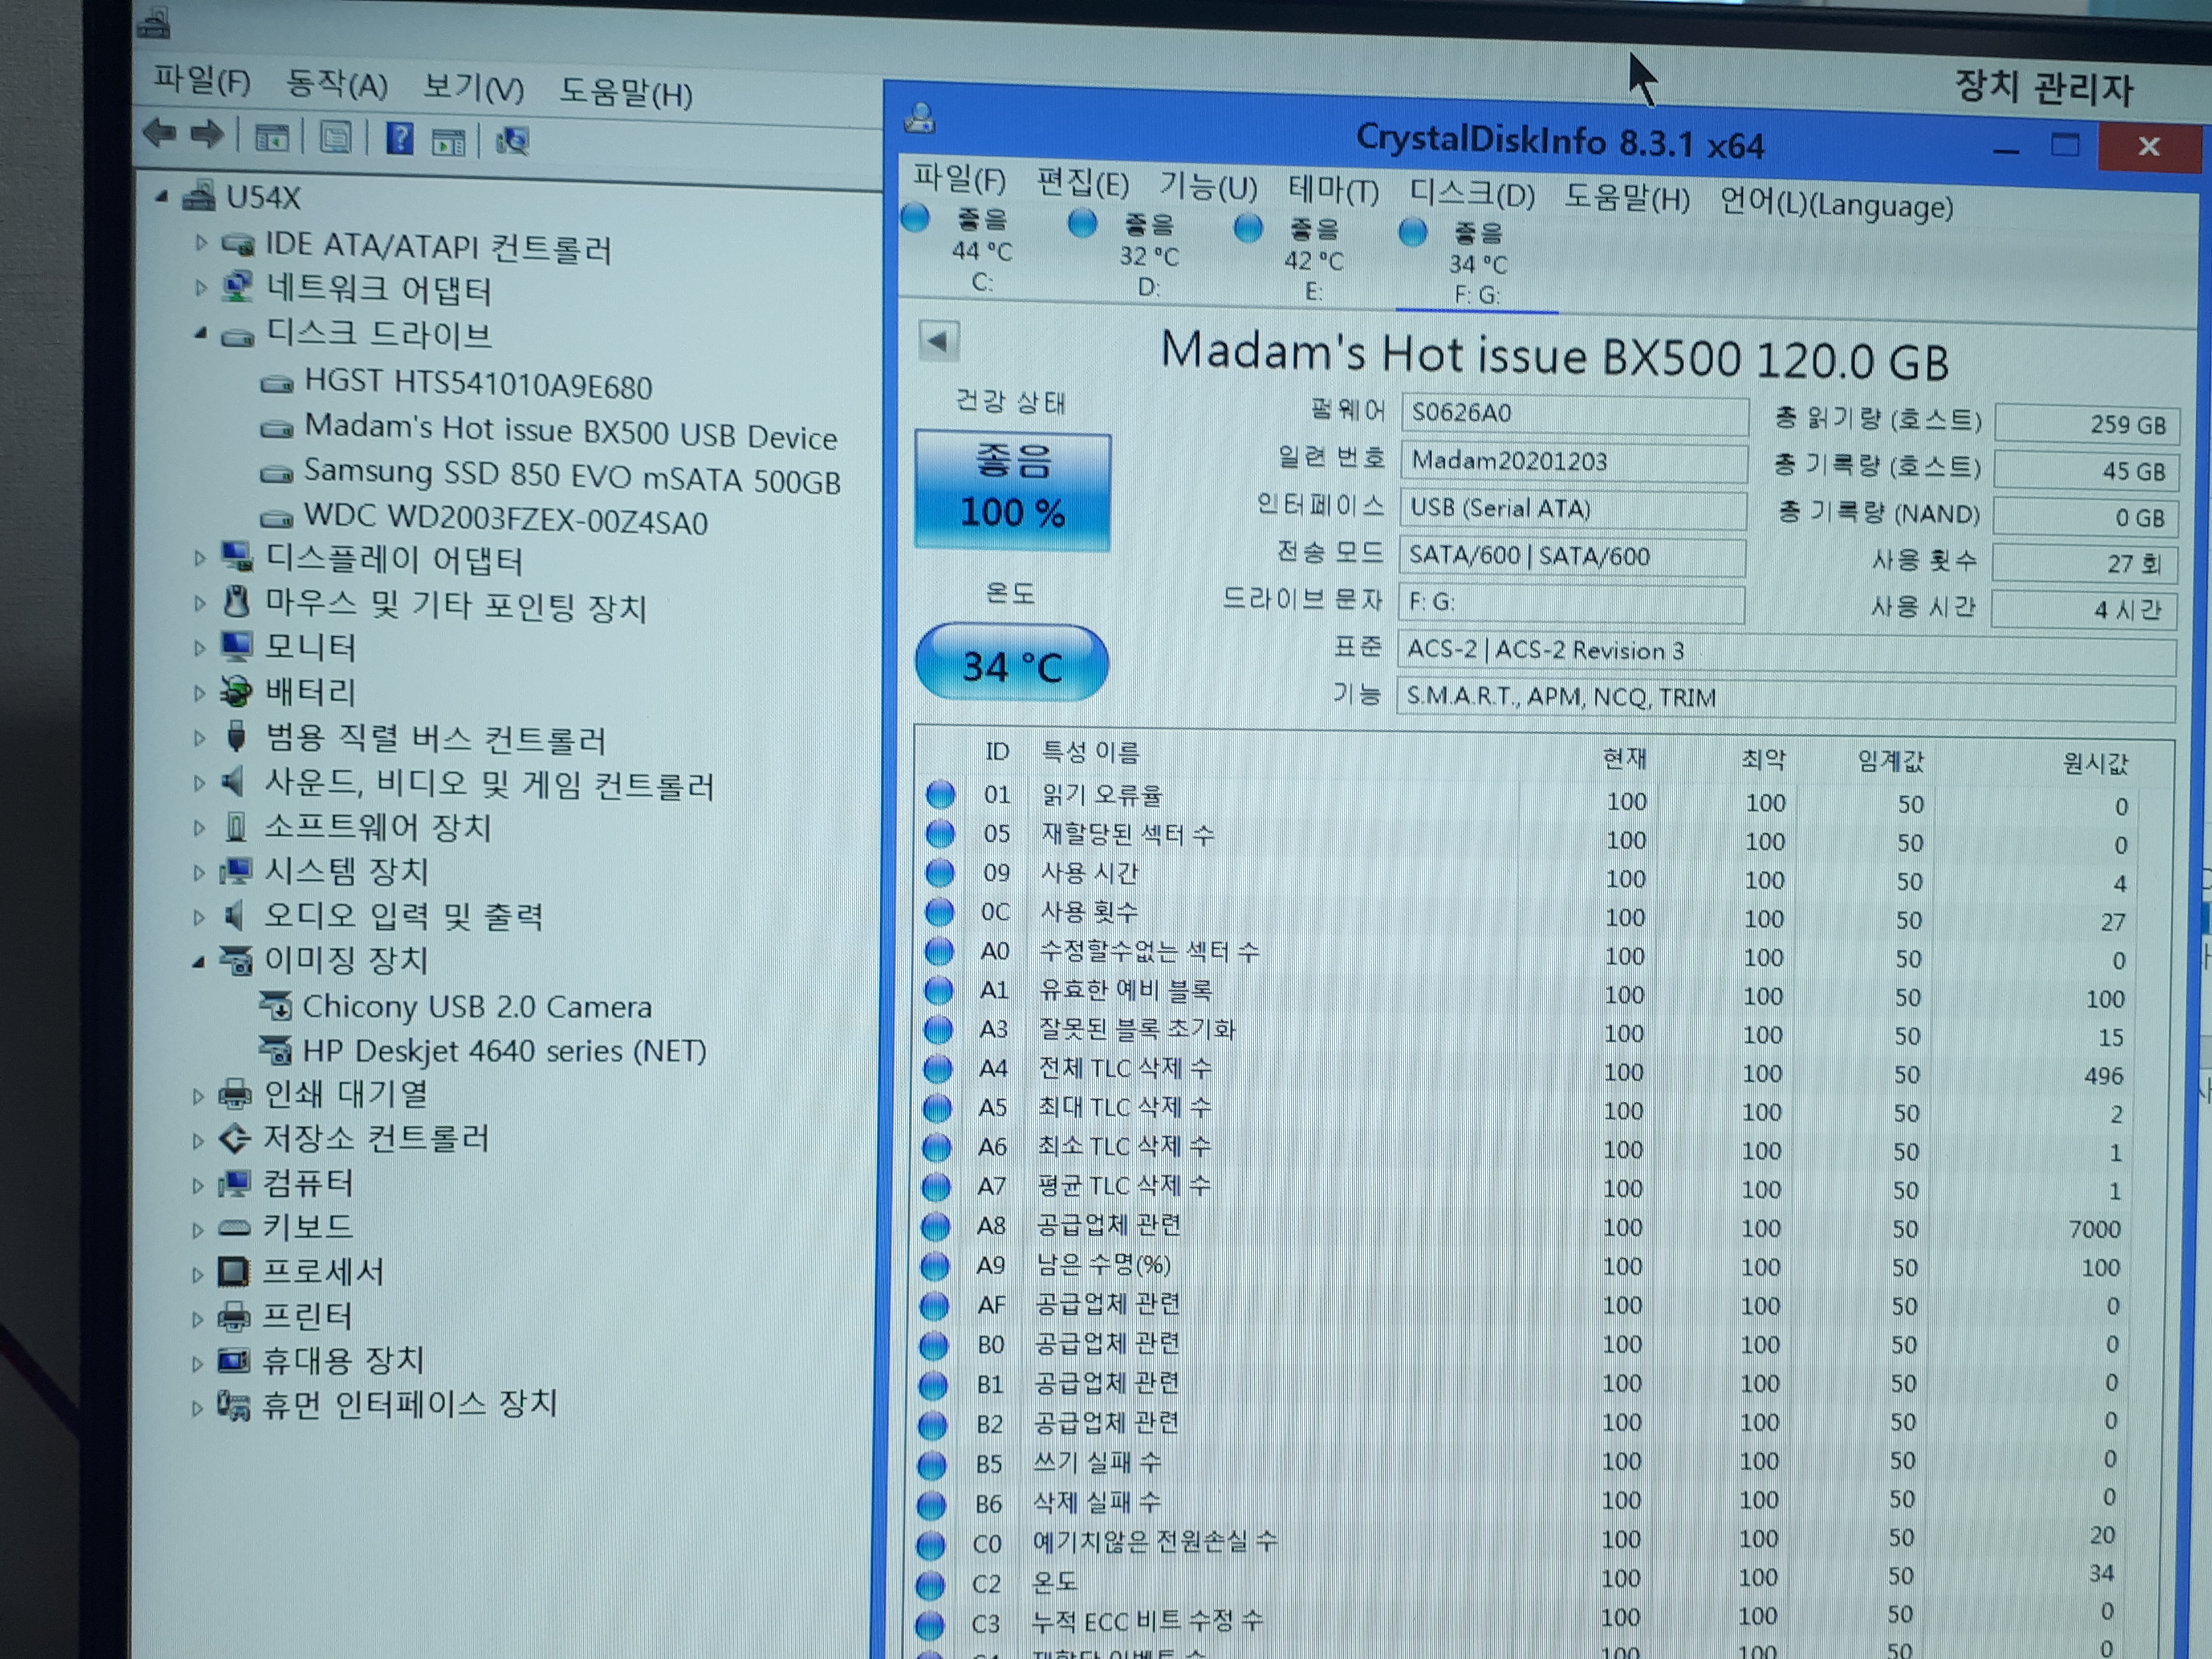This screenshot has width=2212, height=1659.
Task: Click the 34 °C temperature button
Action: (x=1011, y=663)
